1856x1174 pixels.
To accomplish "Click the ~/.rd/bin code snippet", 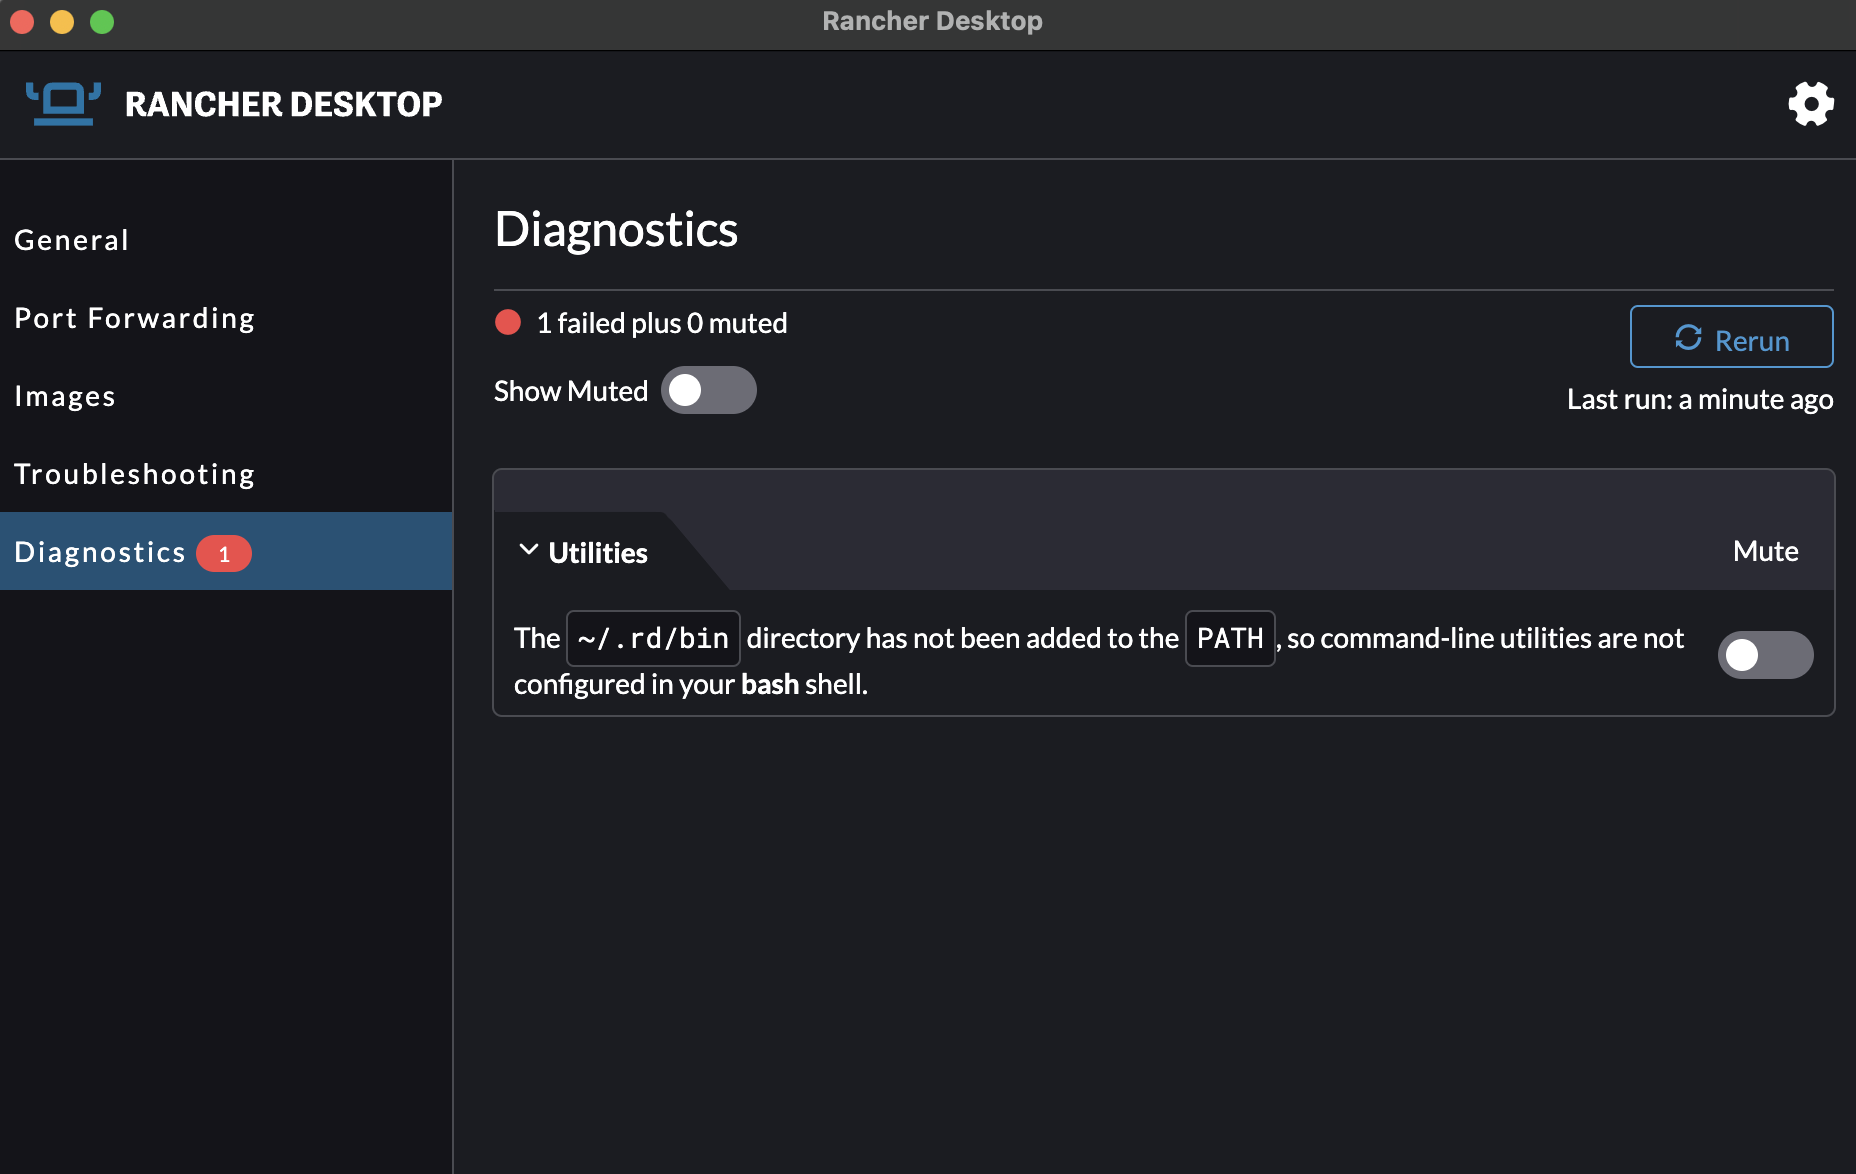I will (x=652, y=638).
